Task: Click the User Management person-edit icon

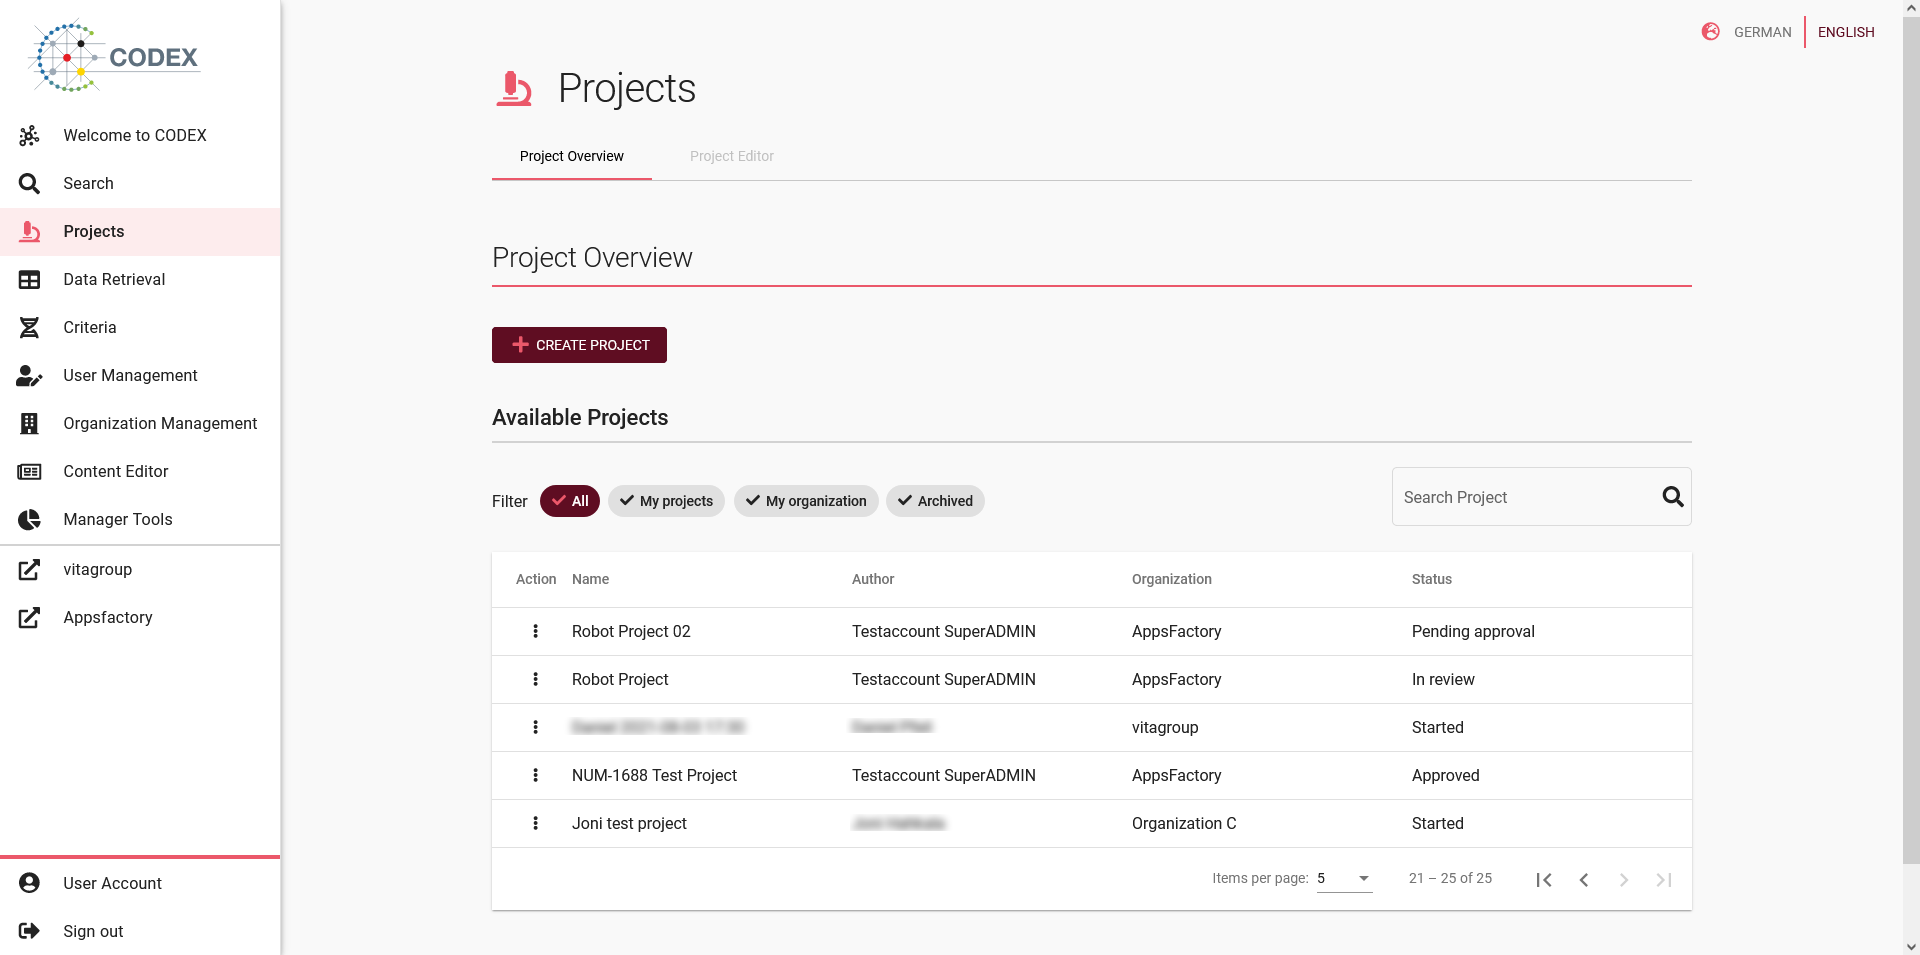Action: point(29,375)
